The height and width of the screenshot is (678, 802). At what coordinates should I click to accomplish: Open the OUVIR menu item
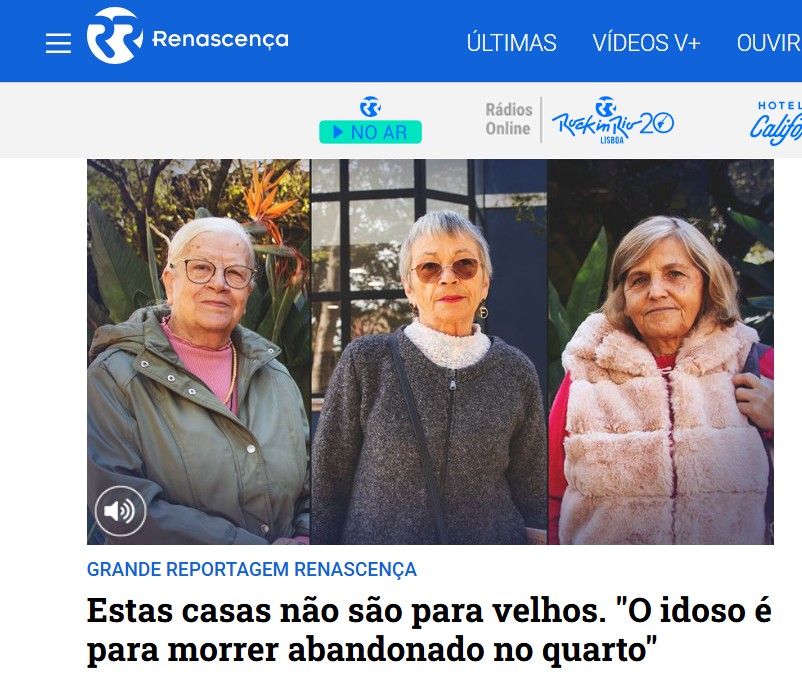click(769, 42)
